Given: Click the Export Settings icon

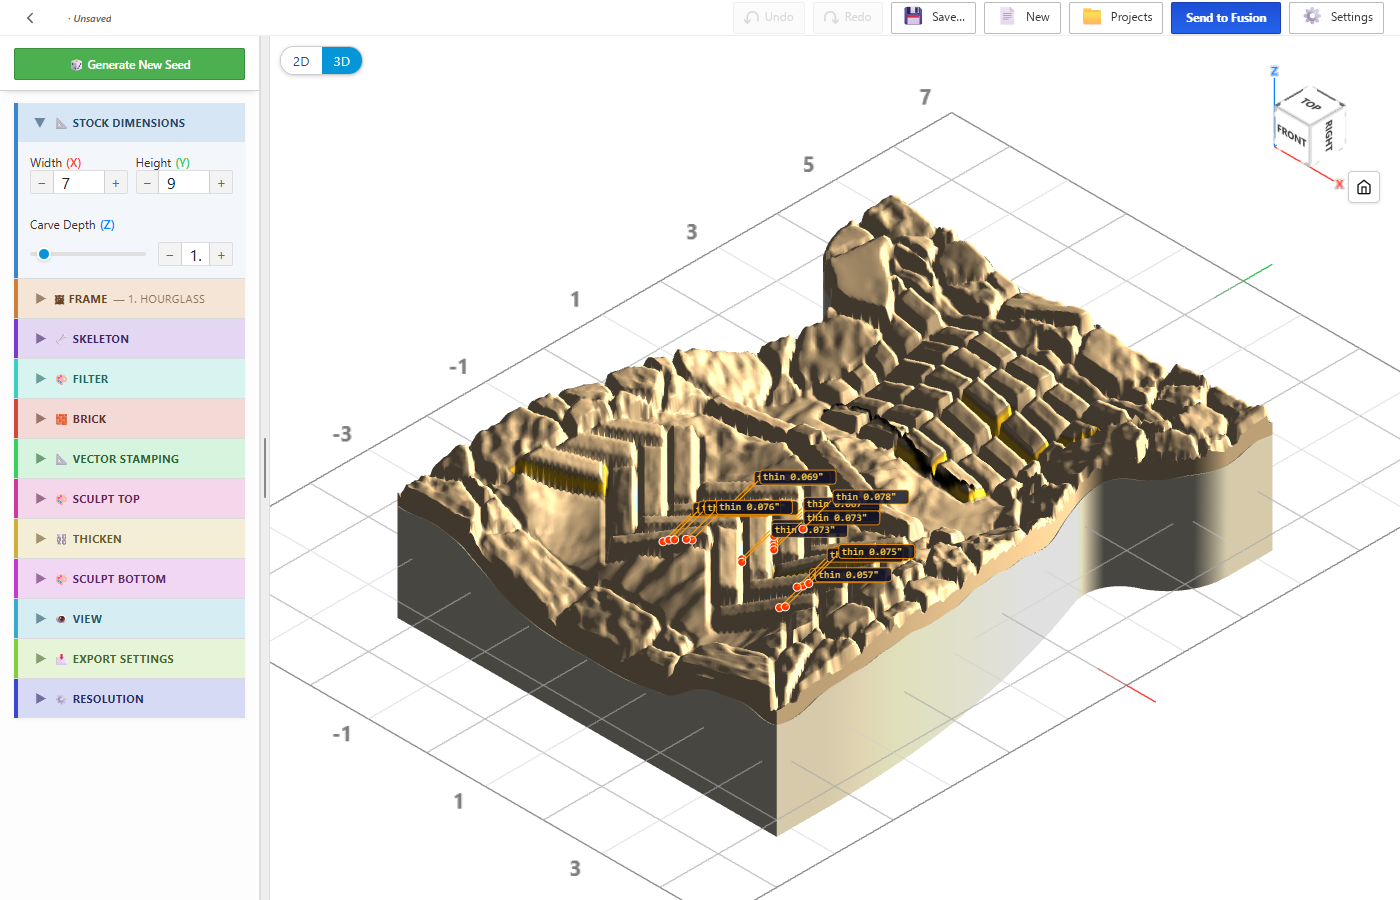Looking at the screenshot, I should (61, 659).
